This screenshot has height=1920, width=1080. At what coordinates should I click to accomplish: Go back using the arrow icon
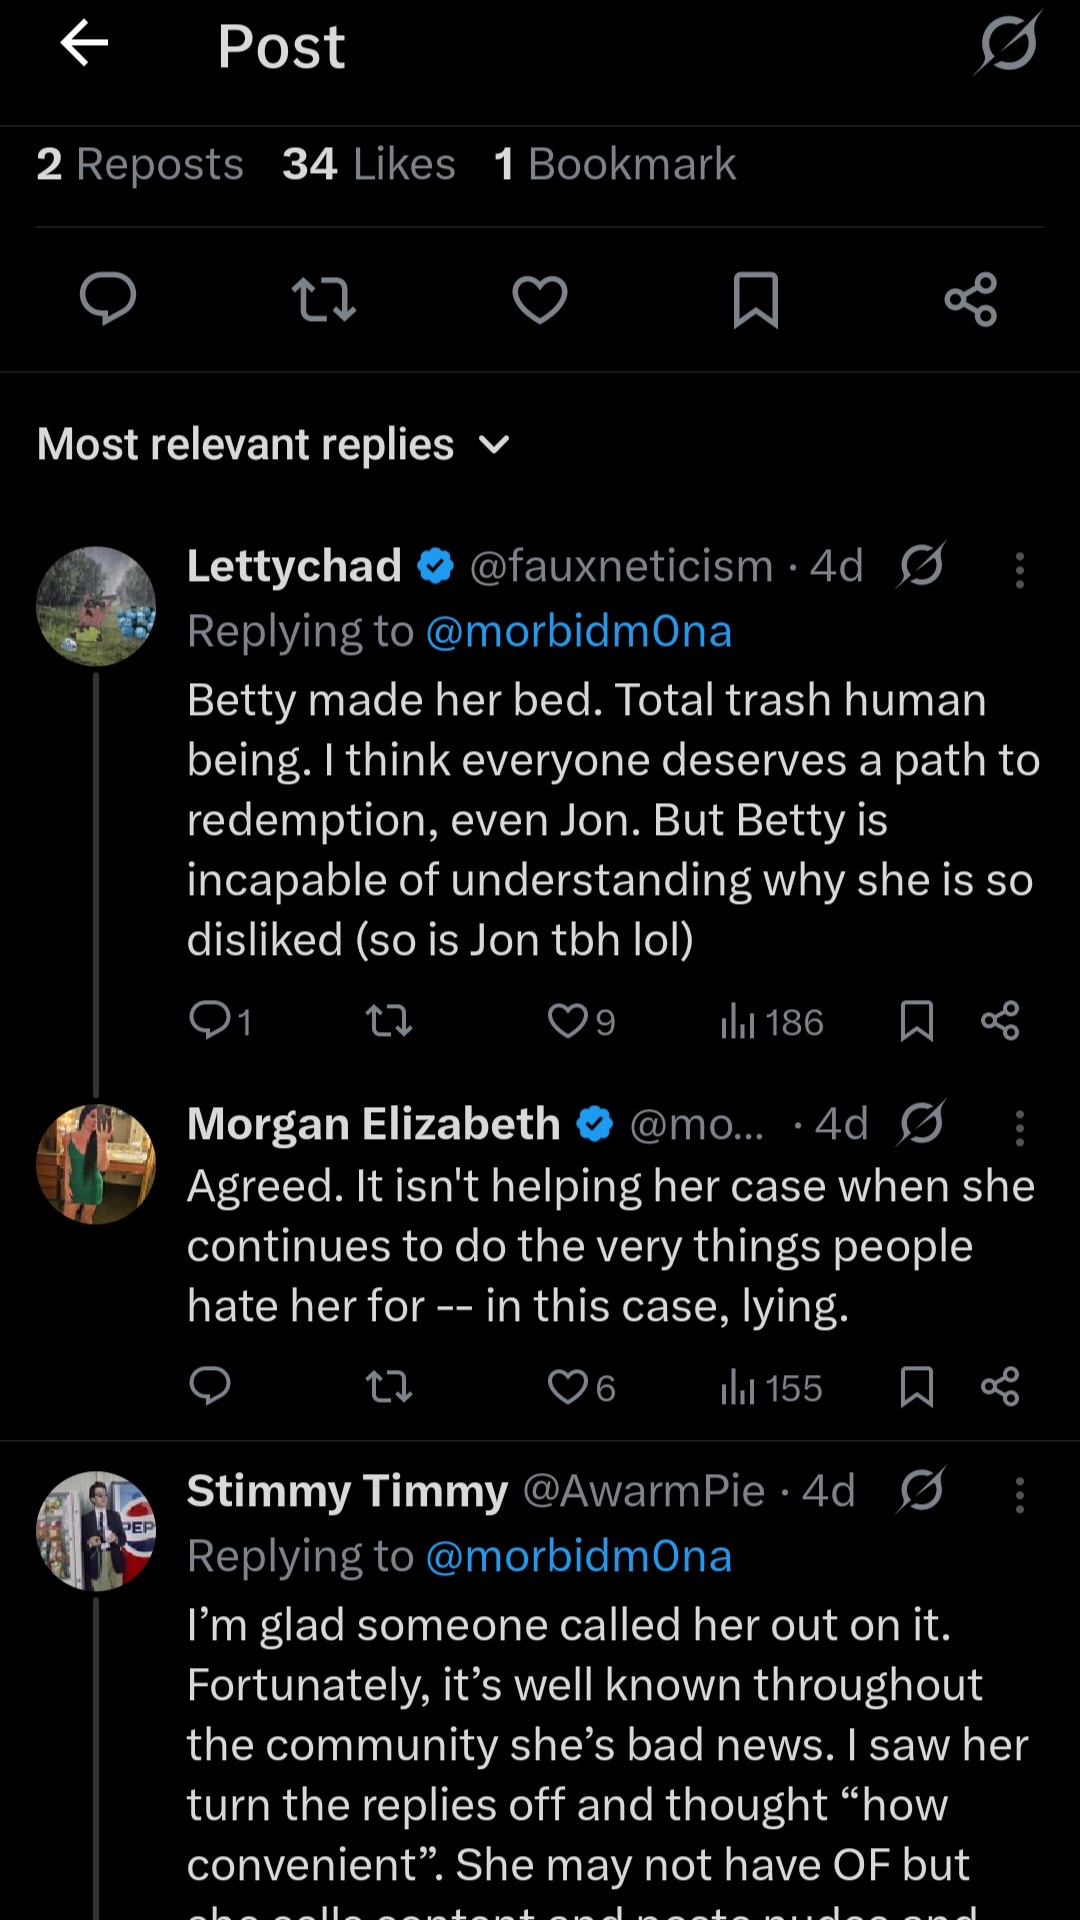[x=84, y=44]
